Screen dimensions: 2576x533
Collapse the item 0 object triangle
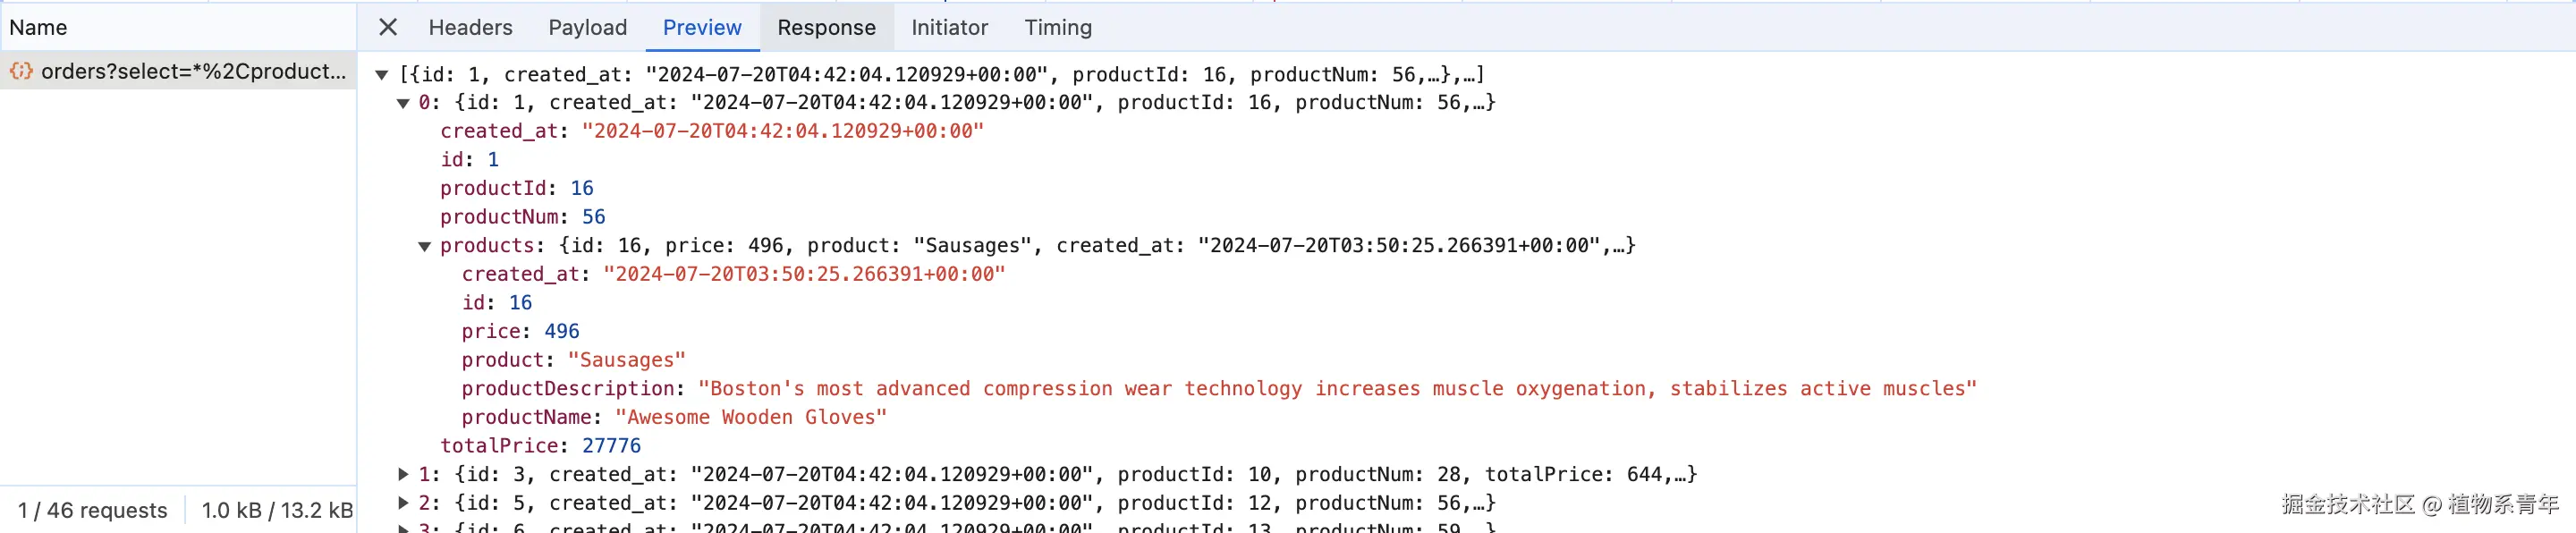coord(403,103)
